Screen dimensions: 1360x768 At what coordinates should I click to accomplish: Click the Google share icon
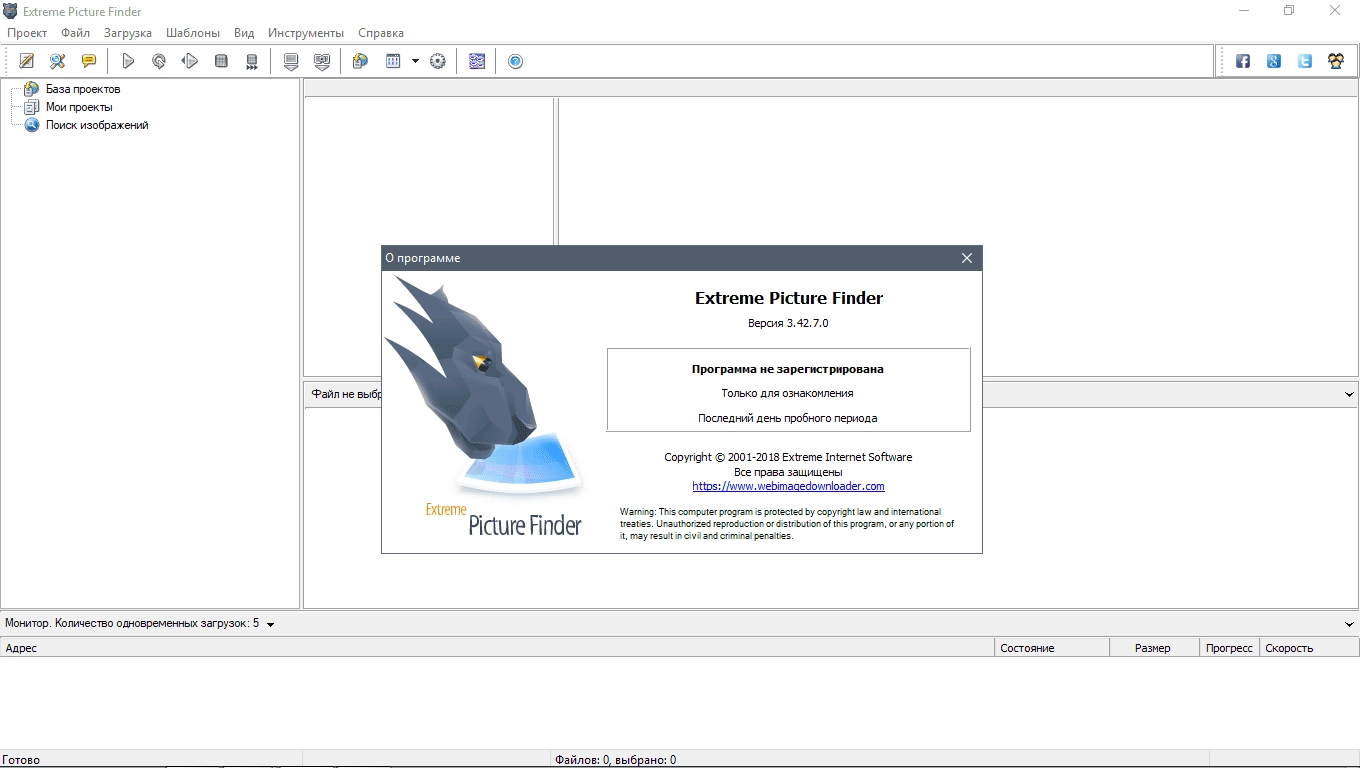pyautogui.click(x=1274, y=61)
